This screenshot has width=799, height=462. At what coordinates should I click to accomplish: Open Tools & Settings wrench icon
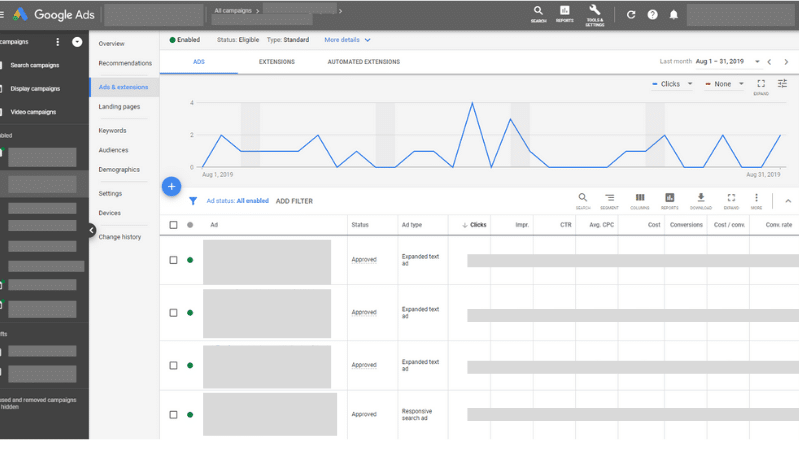click(x=595, y=15)
